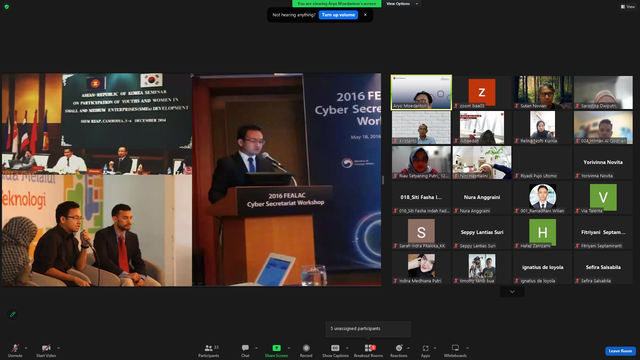Select the zoom baa03 participant tile
This screenshot has height=360, width=640.
tap(482, 92)
